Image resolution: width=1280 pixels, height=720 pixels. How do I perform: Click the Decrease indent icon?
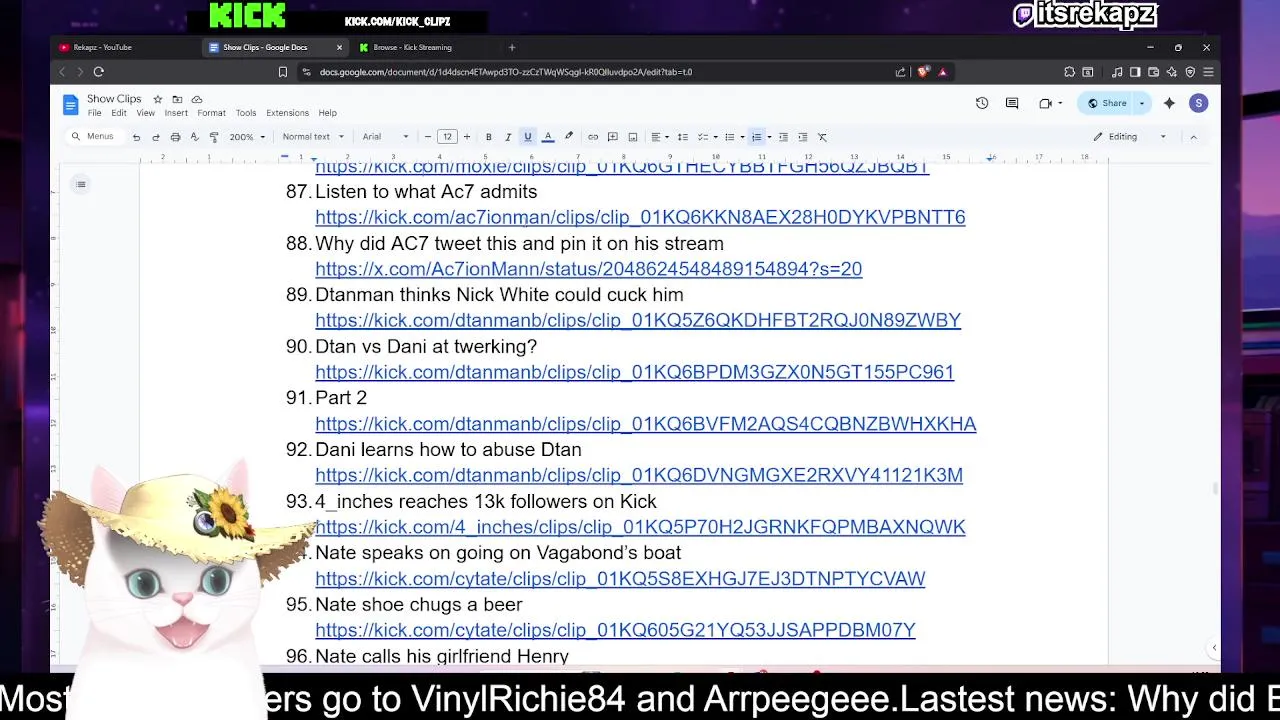(x=783, y=137)
